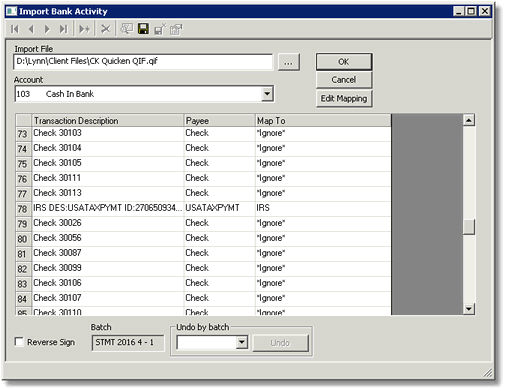
Task: Click the new record arrow-star icon
Action: click(x=84, y=29)
